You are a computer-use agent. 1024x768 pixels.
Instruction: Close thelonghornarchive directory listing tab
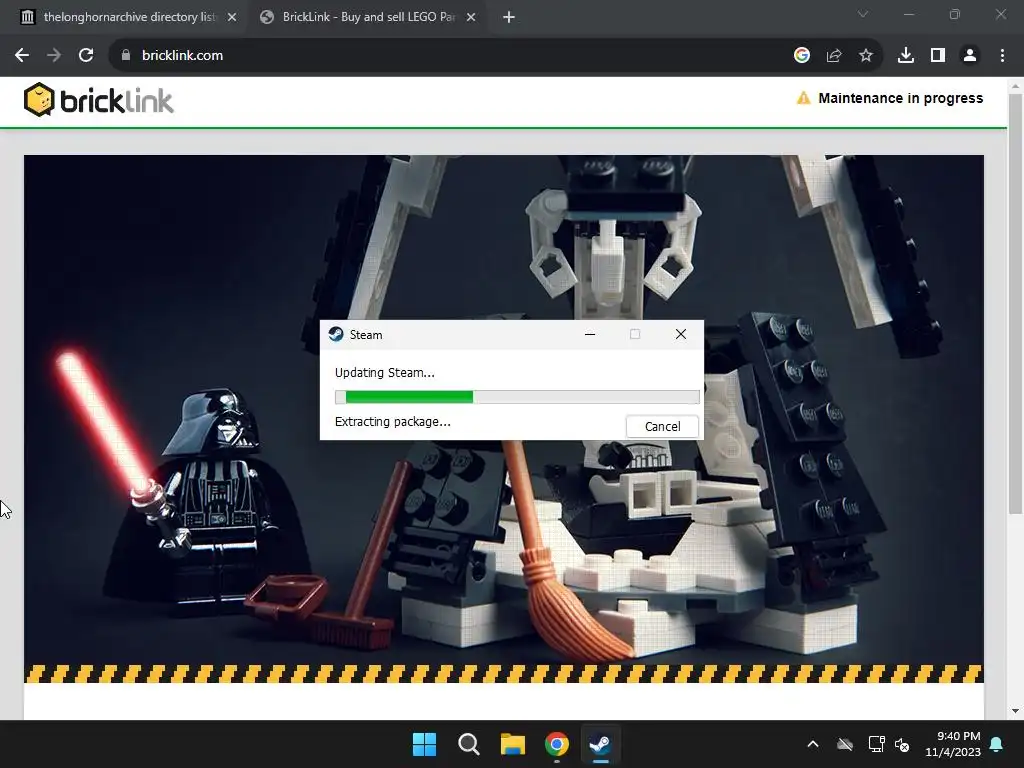(x=232, y=17)
